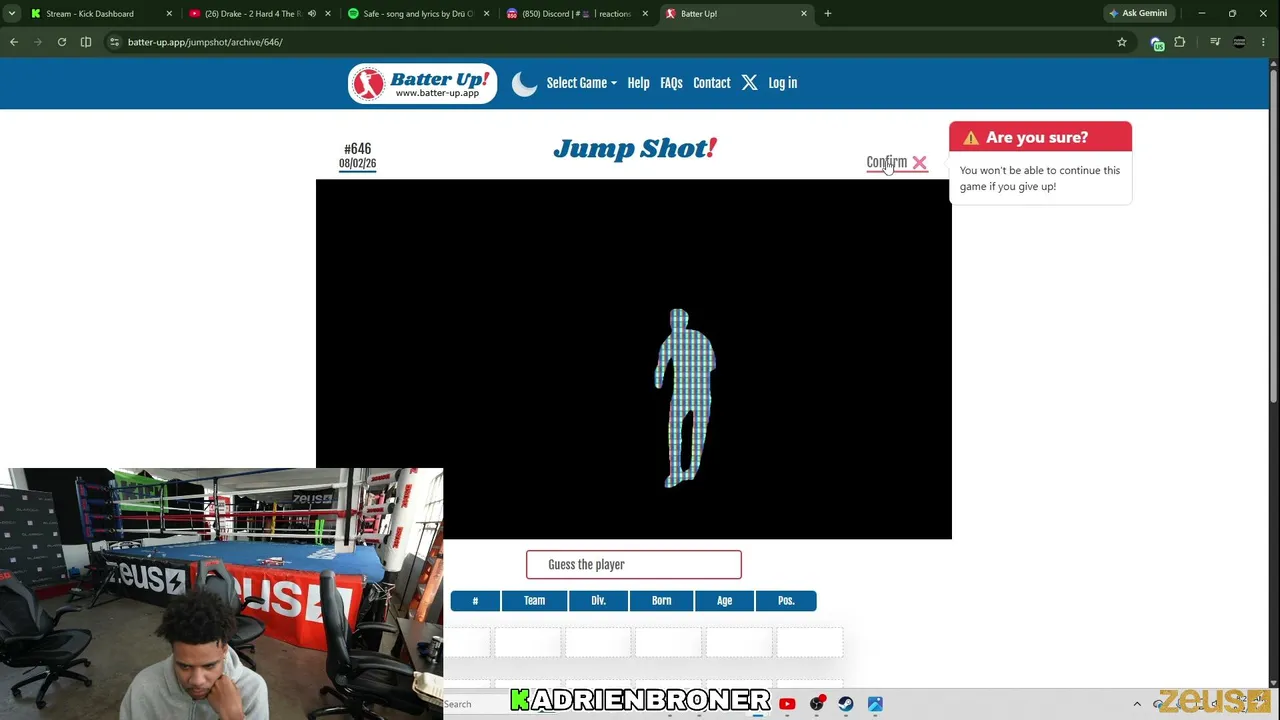The height and width of the screenshot is (720, 1280).
Task: Click the Div. column header
Action: click(x=598, y=601)
